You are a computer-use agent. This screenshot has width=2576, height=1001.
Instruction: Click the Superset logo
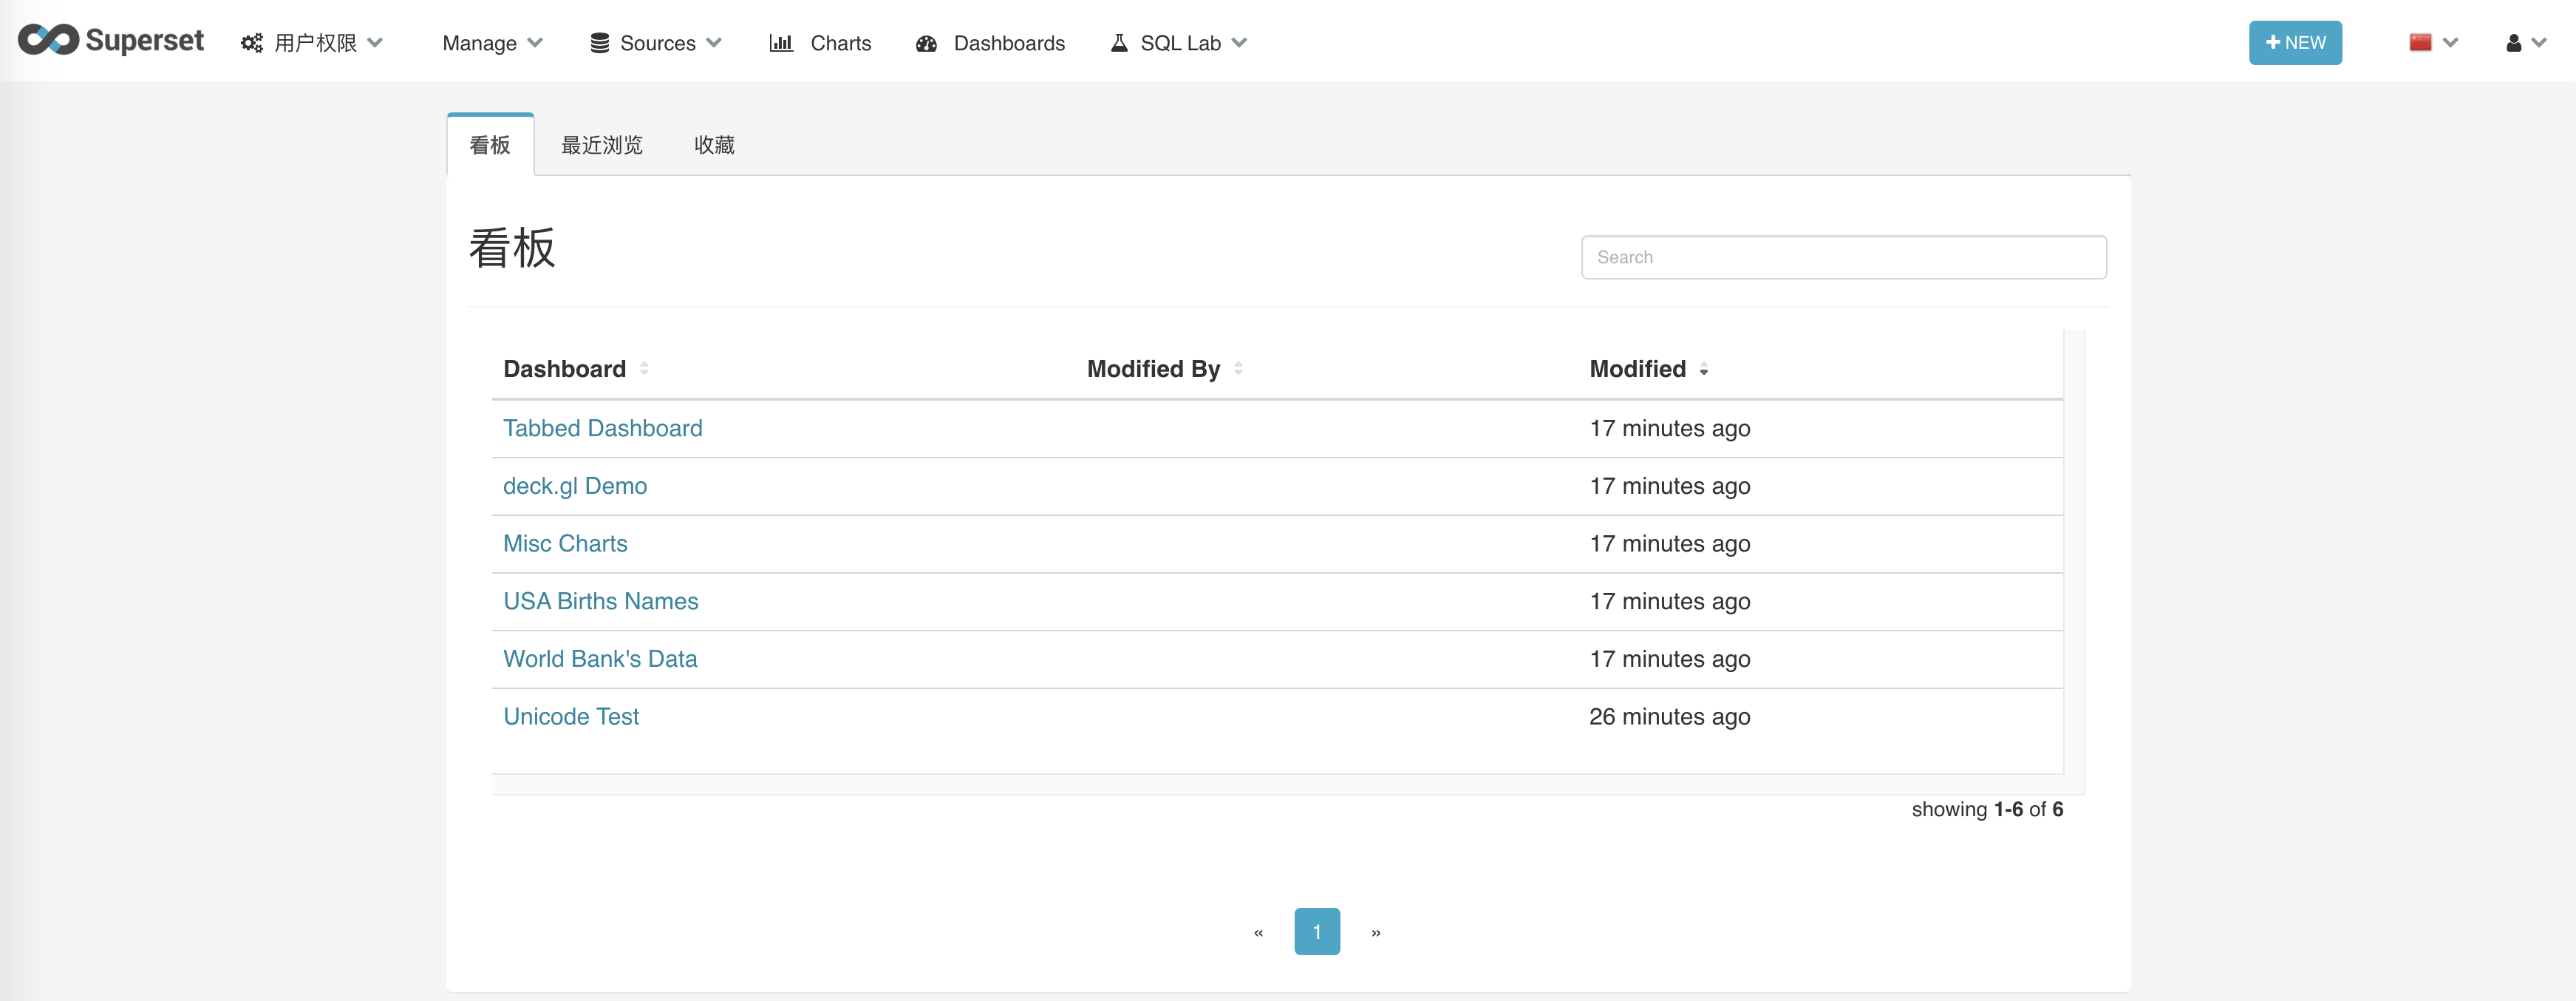(111, 40)
